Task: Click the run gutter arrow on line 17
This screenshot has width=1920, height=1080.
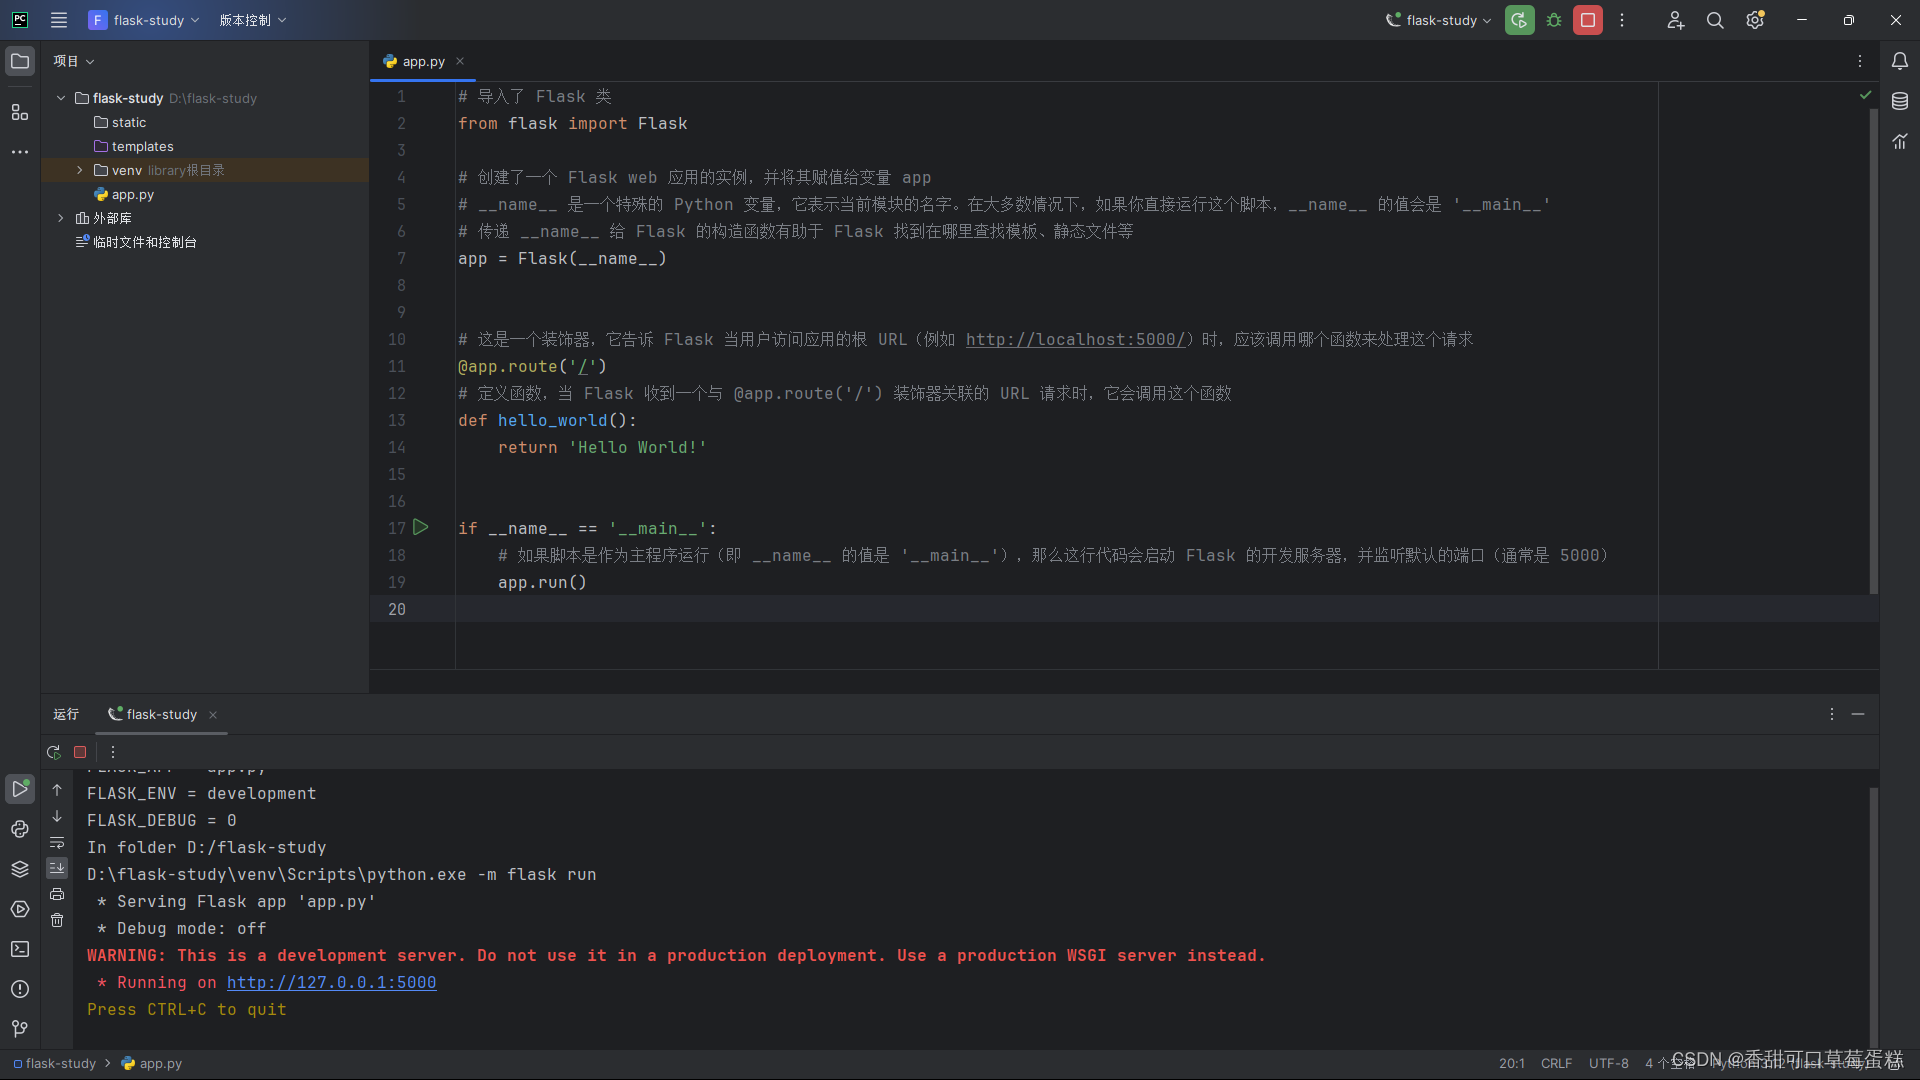Action: coord(421,527)
